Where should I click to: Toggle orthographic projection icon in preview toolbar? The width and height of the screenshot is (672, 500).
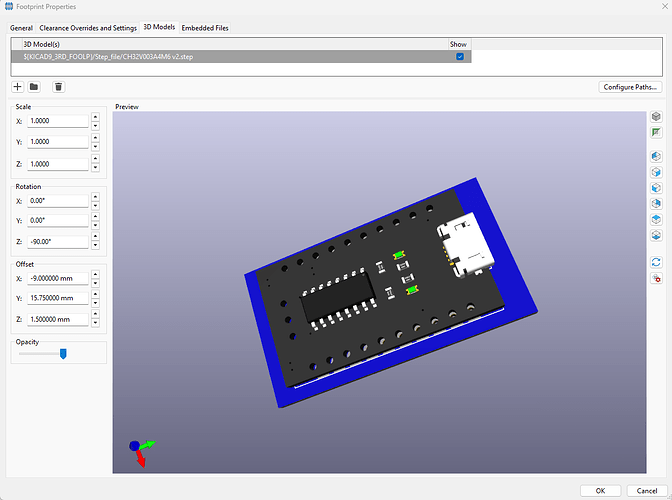(656, 132)
